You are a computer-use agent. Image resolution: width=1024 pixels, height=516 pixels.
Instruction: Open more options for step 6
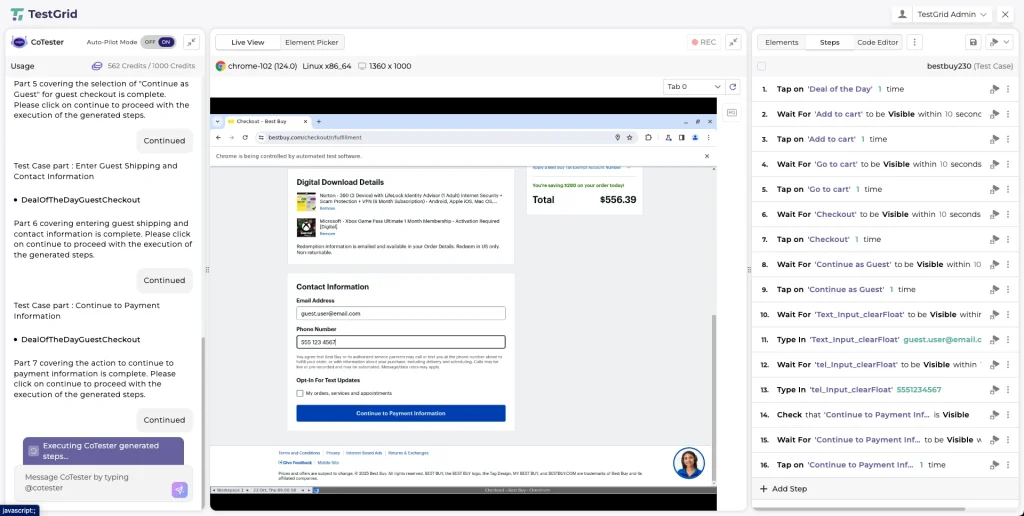pos(1008,214)
